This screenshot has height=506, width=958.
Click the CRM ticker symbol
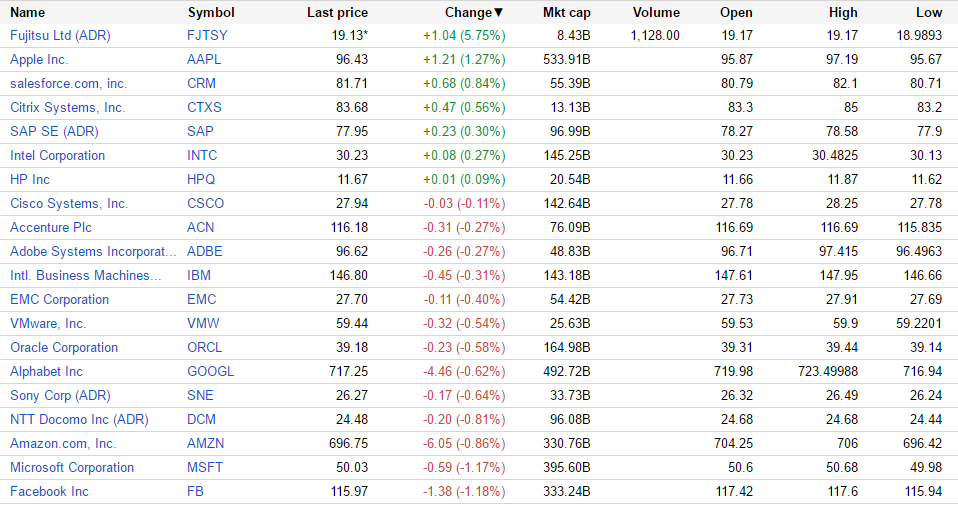click(202, 83)
